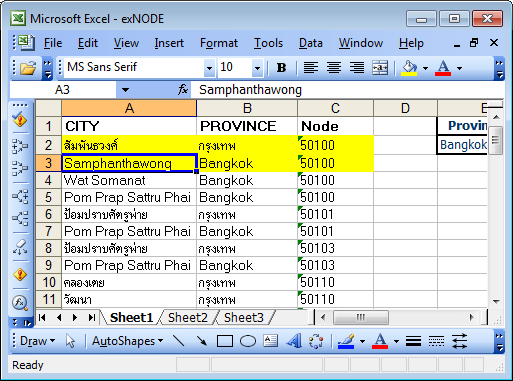Image resolution: width=513 pixels, height=381 pixels.
Task: Select the Line drawing tool
Action: coord(179,341)
